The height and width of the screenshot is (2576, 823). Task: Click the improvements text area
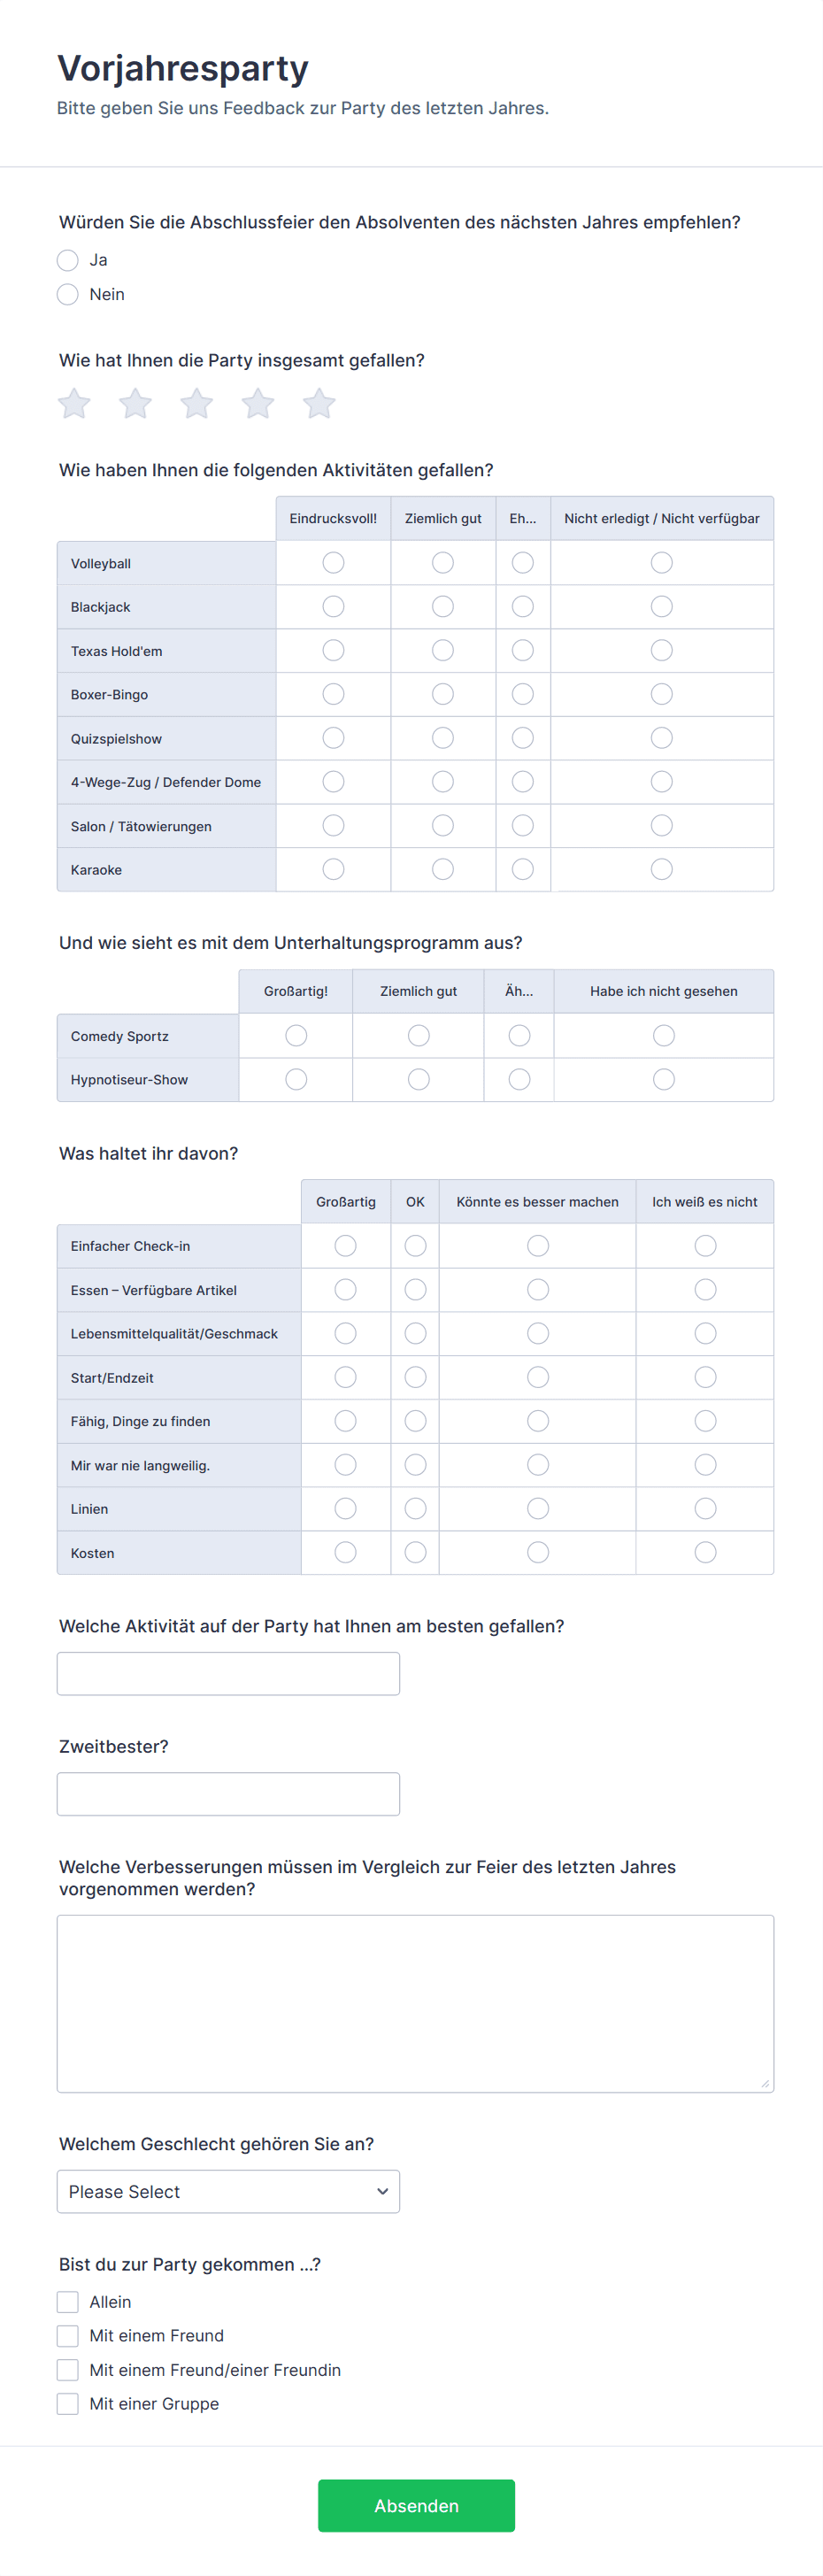[415, 2003]
